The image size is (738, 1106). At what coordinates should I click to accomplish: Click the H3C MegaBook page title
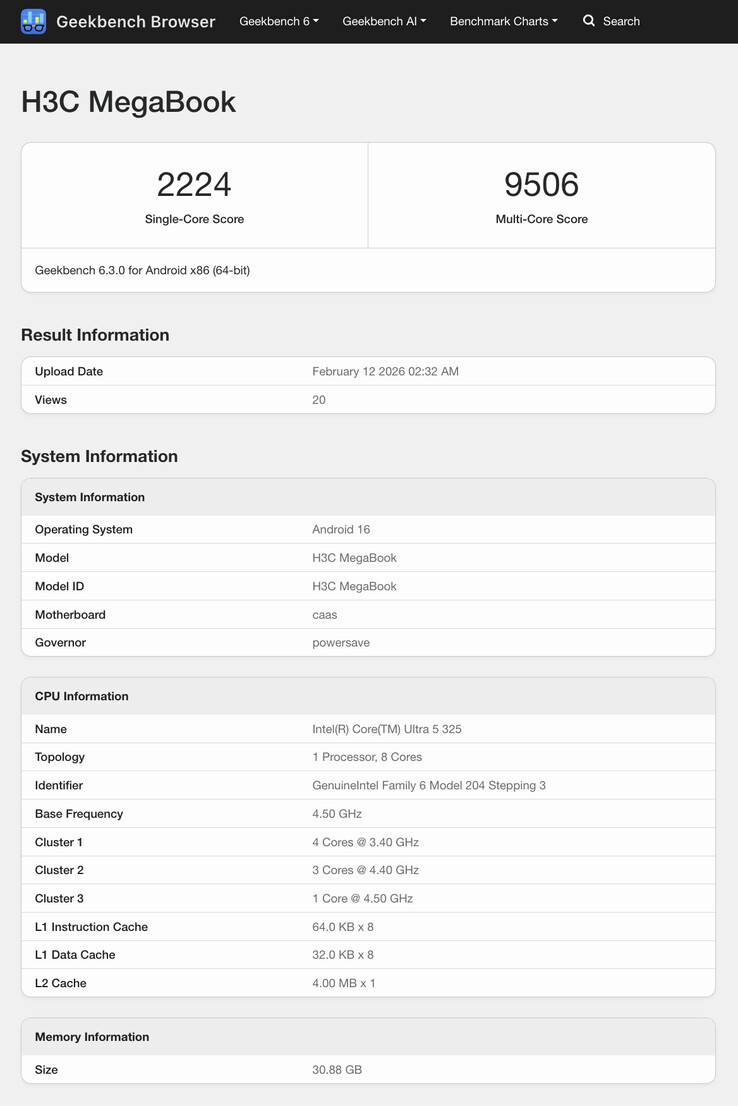click(x=128, y=102)
